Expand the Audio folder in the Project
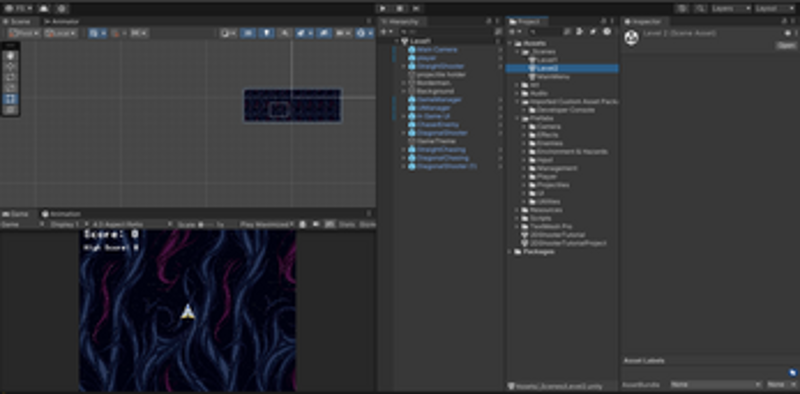Image resolution: width=800 pixels, height=394 pixels. pos(517,93)
